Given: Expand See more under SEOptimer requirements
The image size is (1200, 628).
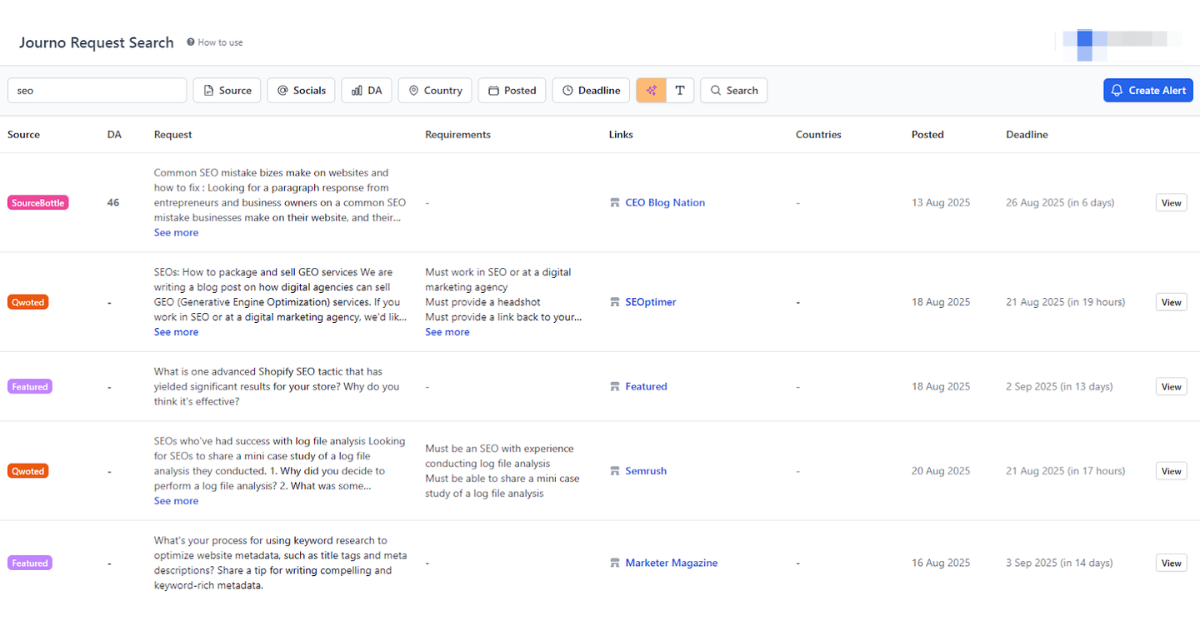Looking at the screenshot, I should (x=447, y=332).
